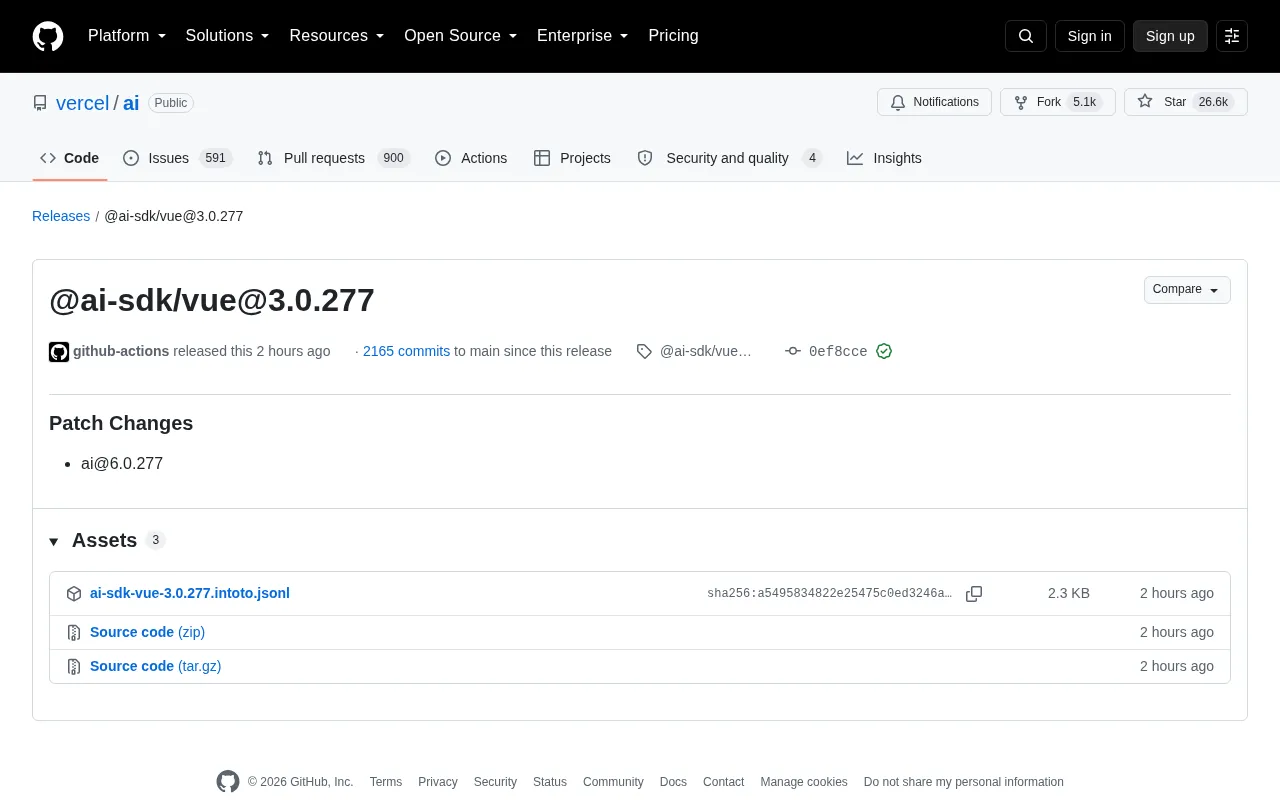Click the GitHub logo in header

[x=48, y=36]
